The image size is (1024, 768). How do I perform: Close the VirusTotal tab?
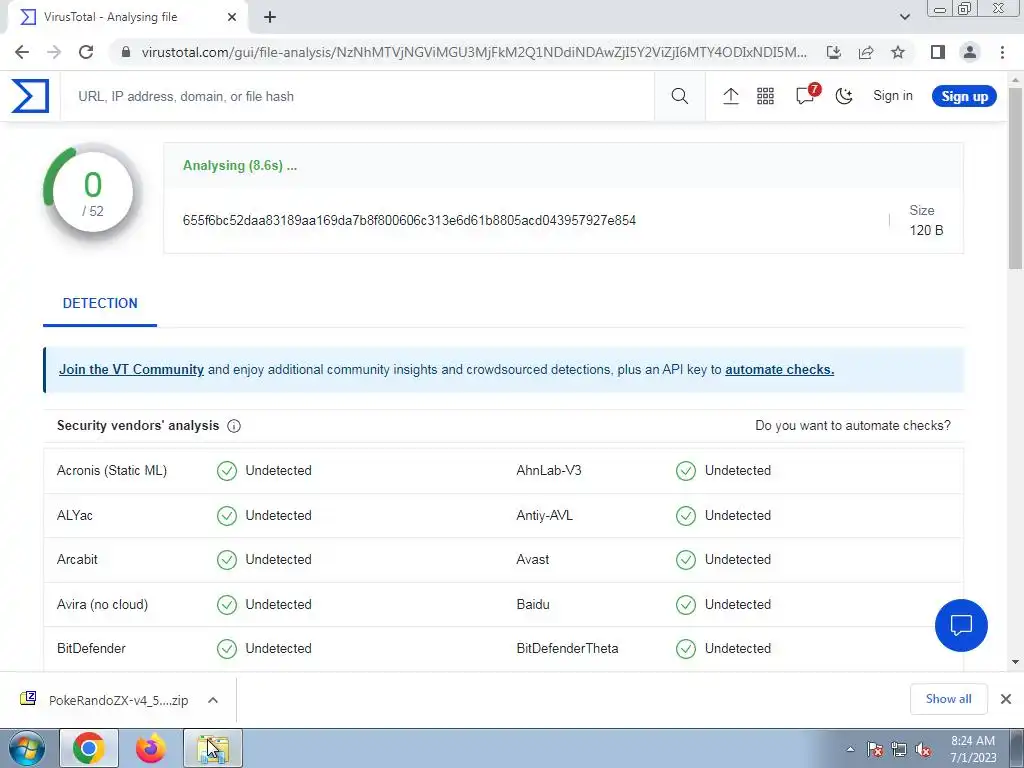[232, 17]
